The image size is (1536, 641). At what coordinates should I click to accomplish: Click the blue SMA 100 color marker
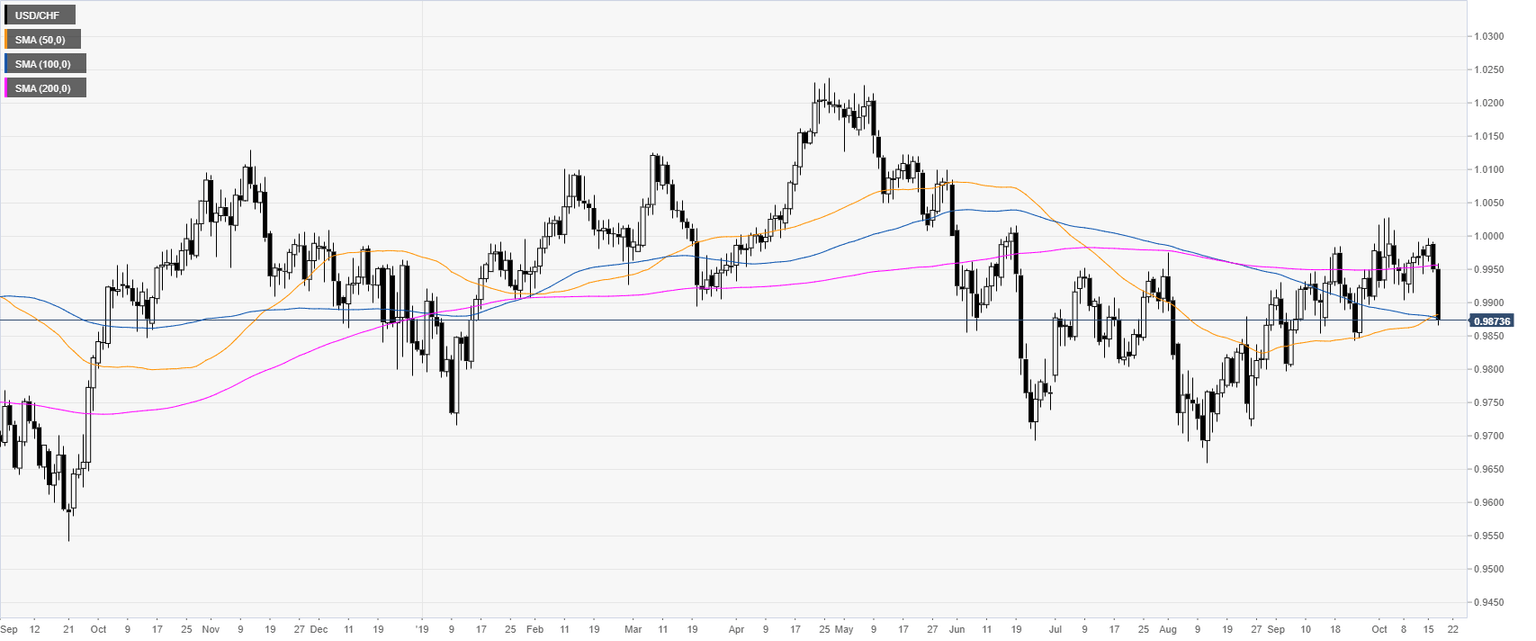tap(6, 63)
